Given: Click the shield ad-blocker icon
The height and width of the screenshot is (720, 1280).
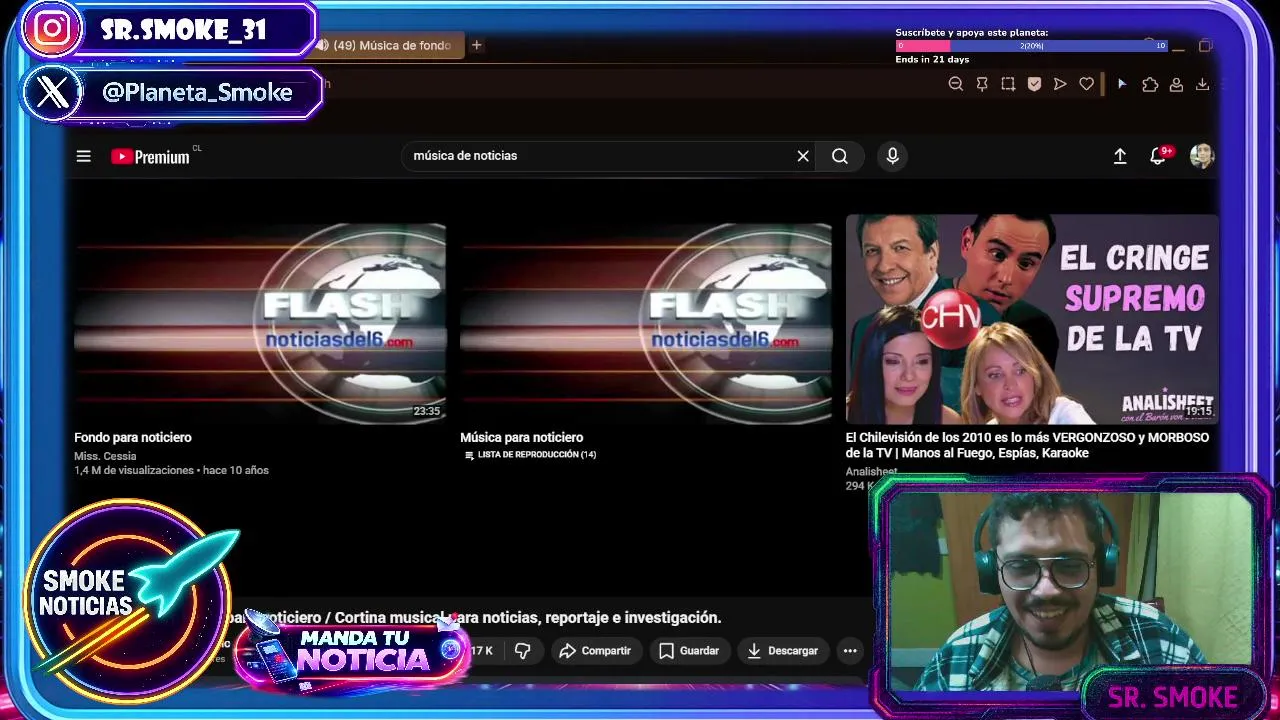Looking at the screenshot, I should (x=1034, y=85).
